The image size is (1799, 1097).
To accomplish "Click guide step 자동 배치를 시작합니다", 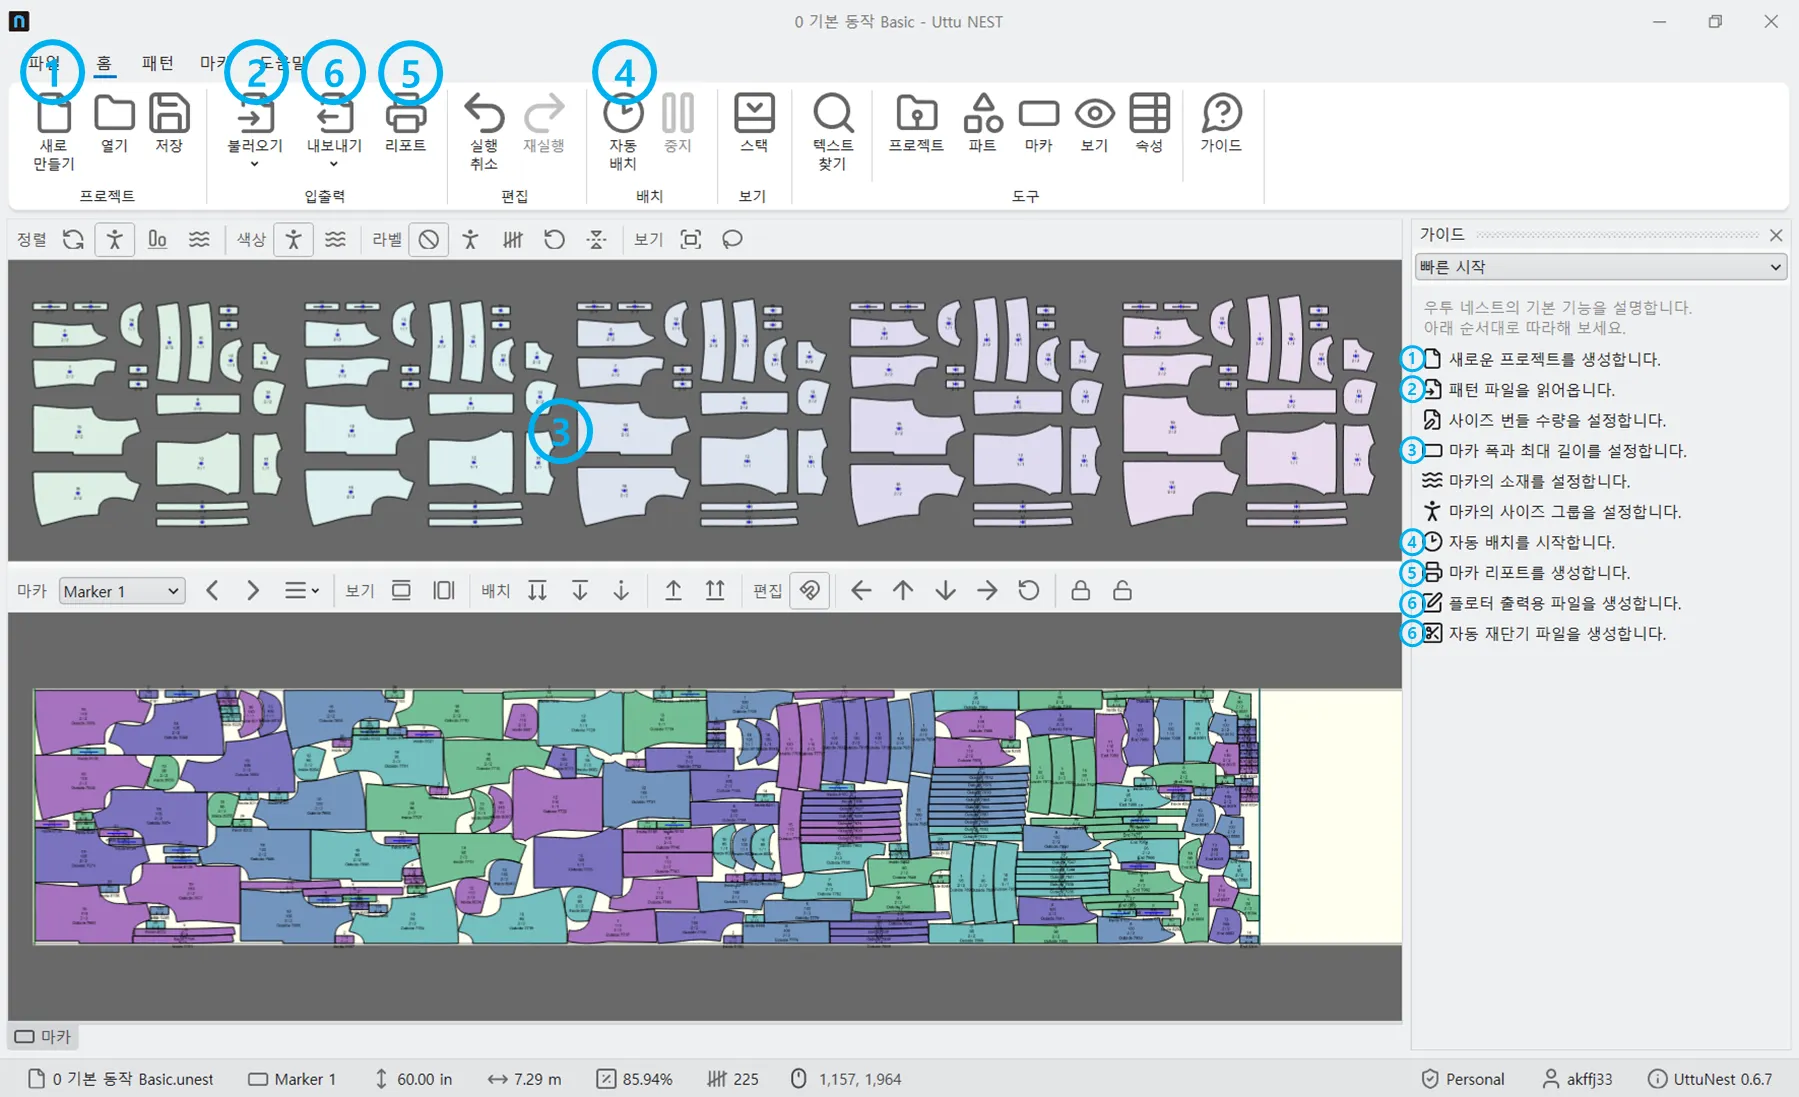I will coord(1531,542).
